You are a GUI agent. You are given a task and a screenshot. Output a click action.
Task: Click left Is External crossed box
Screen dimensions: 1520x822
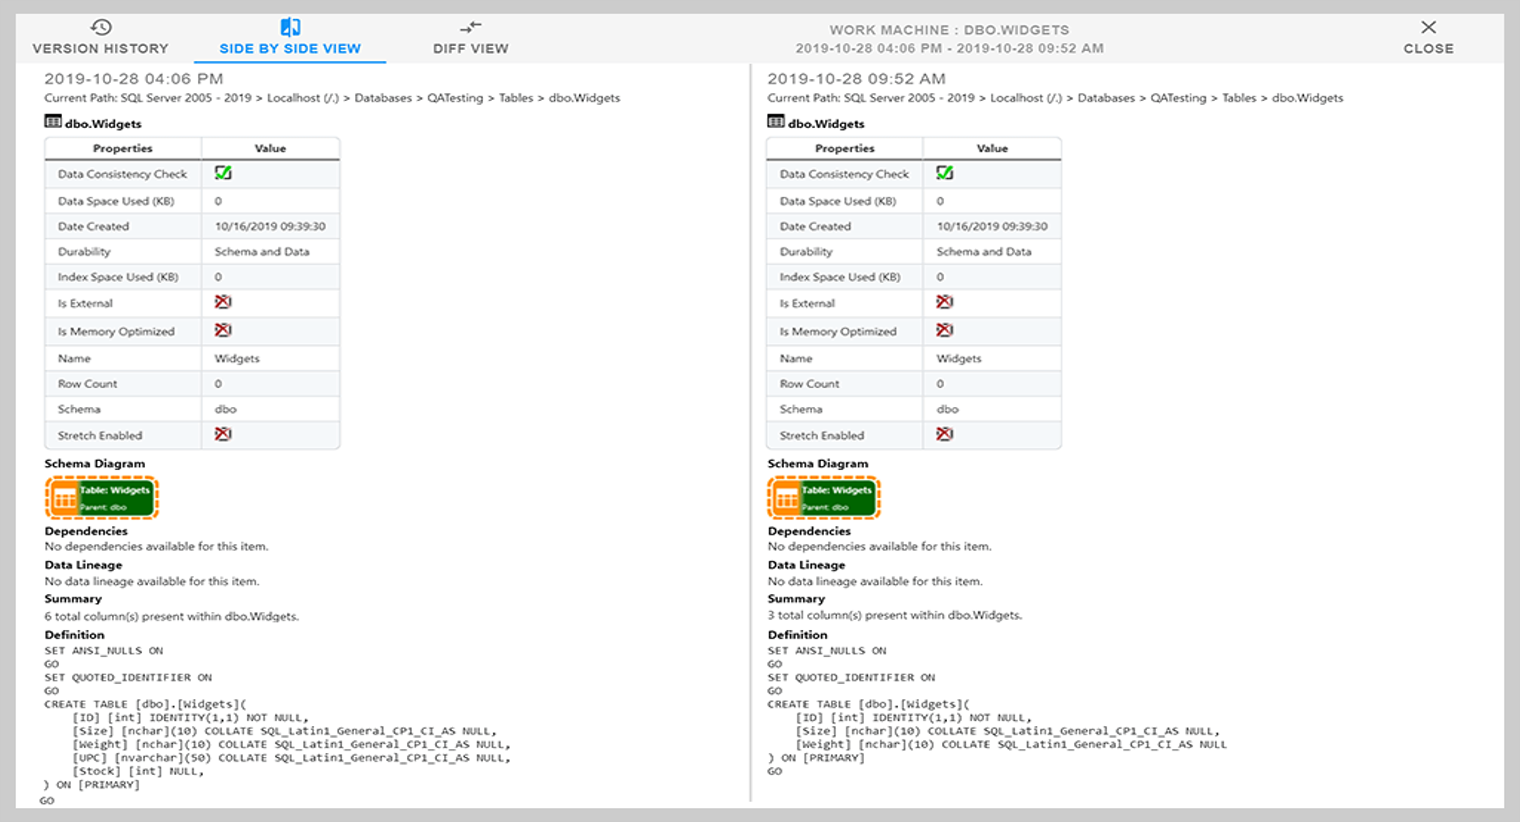coord(223,302)
